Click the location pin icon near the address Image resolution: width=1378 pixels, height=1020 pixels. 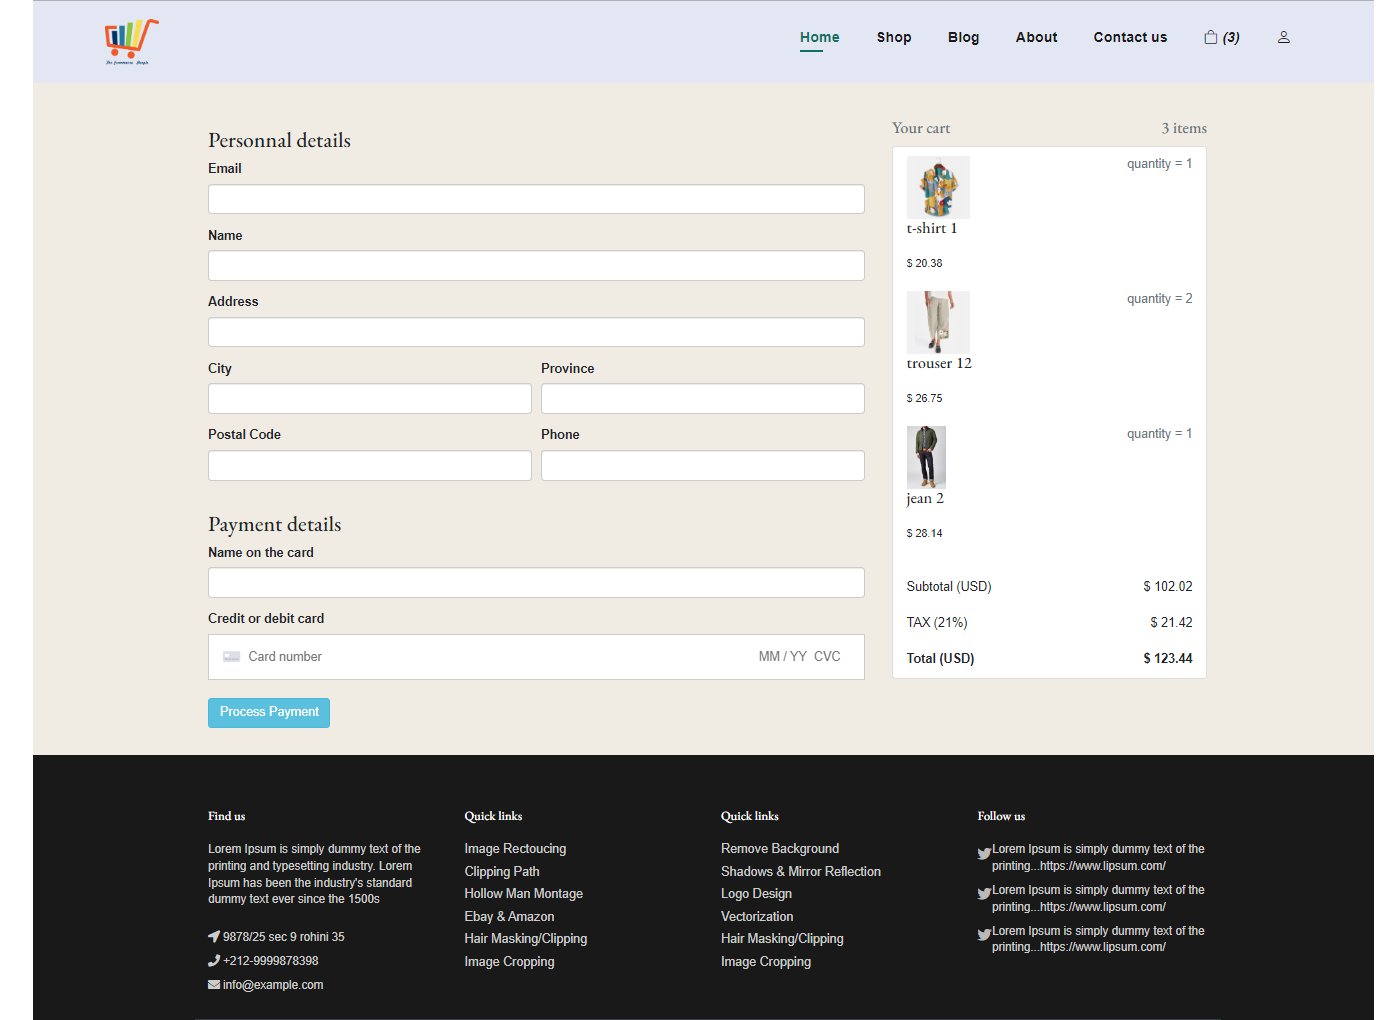213,936
